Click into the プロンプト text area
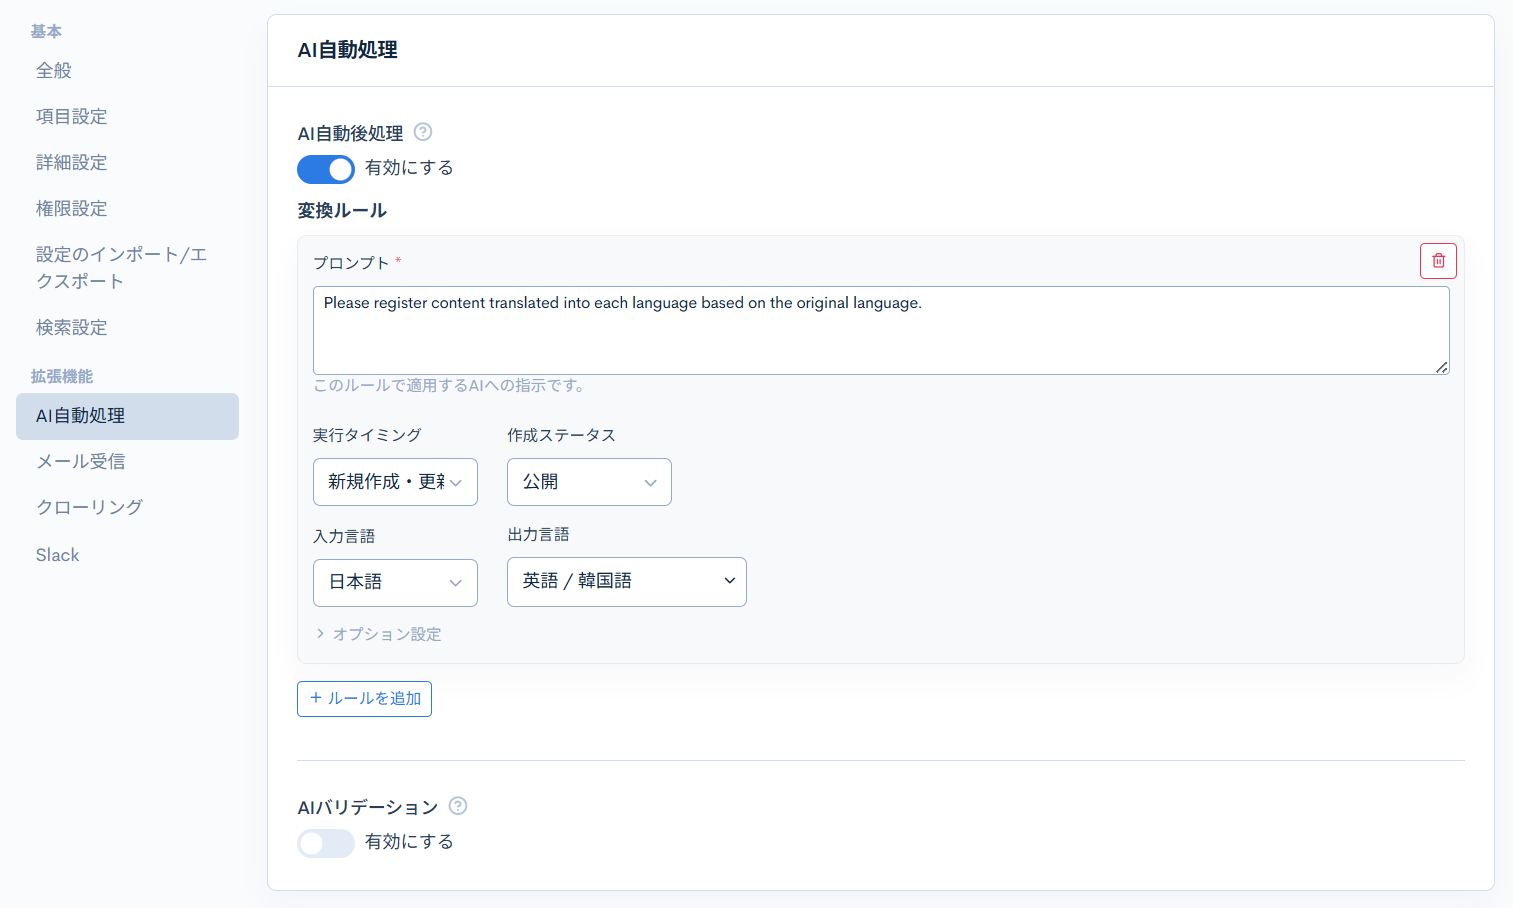 click(x=881, y=330)
